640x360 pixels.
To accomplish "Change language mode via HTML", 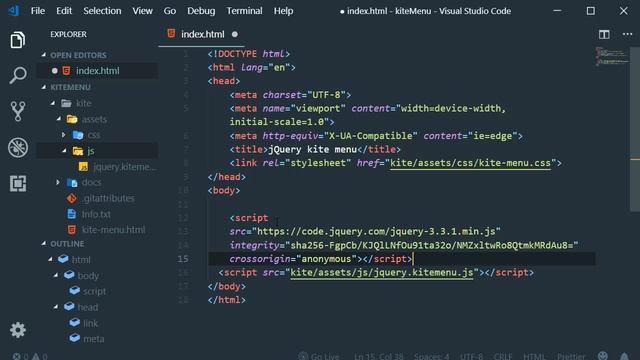I will [534, 356].
